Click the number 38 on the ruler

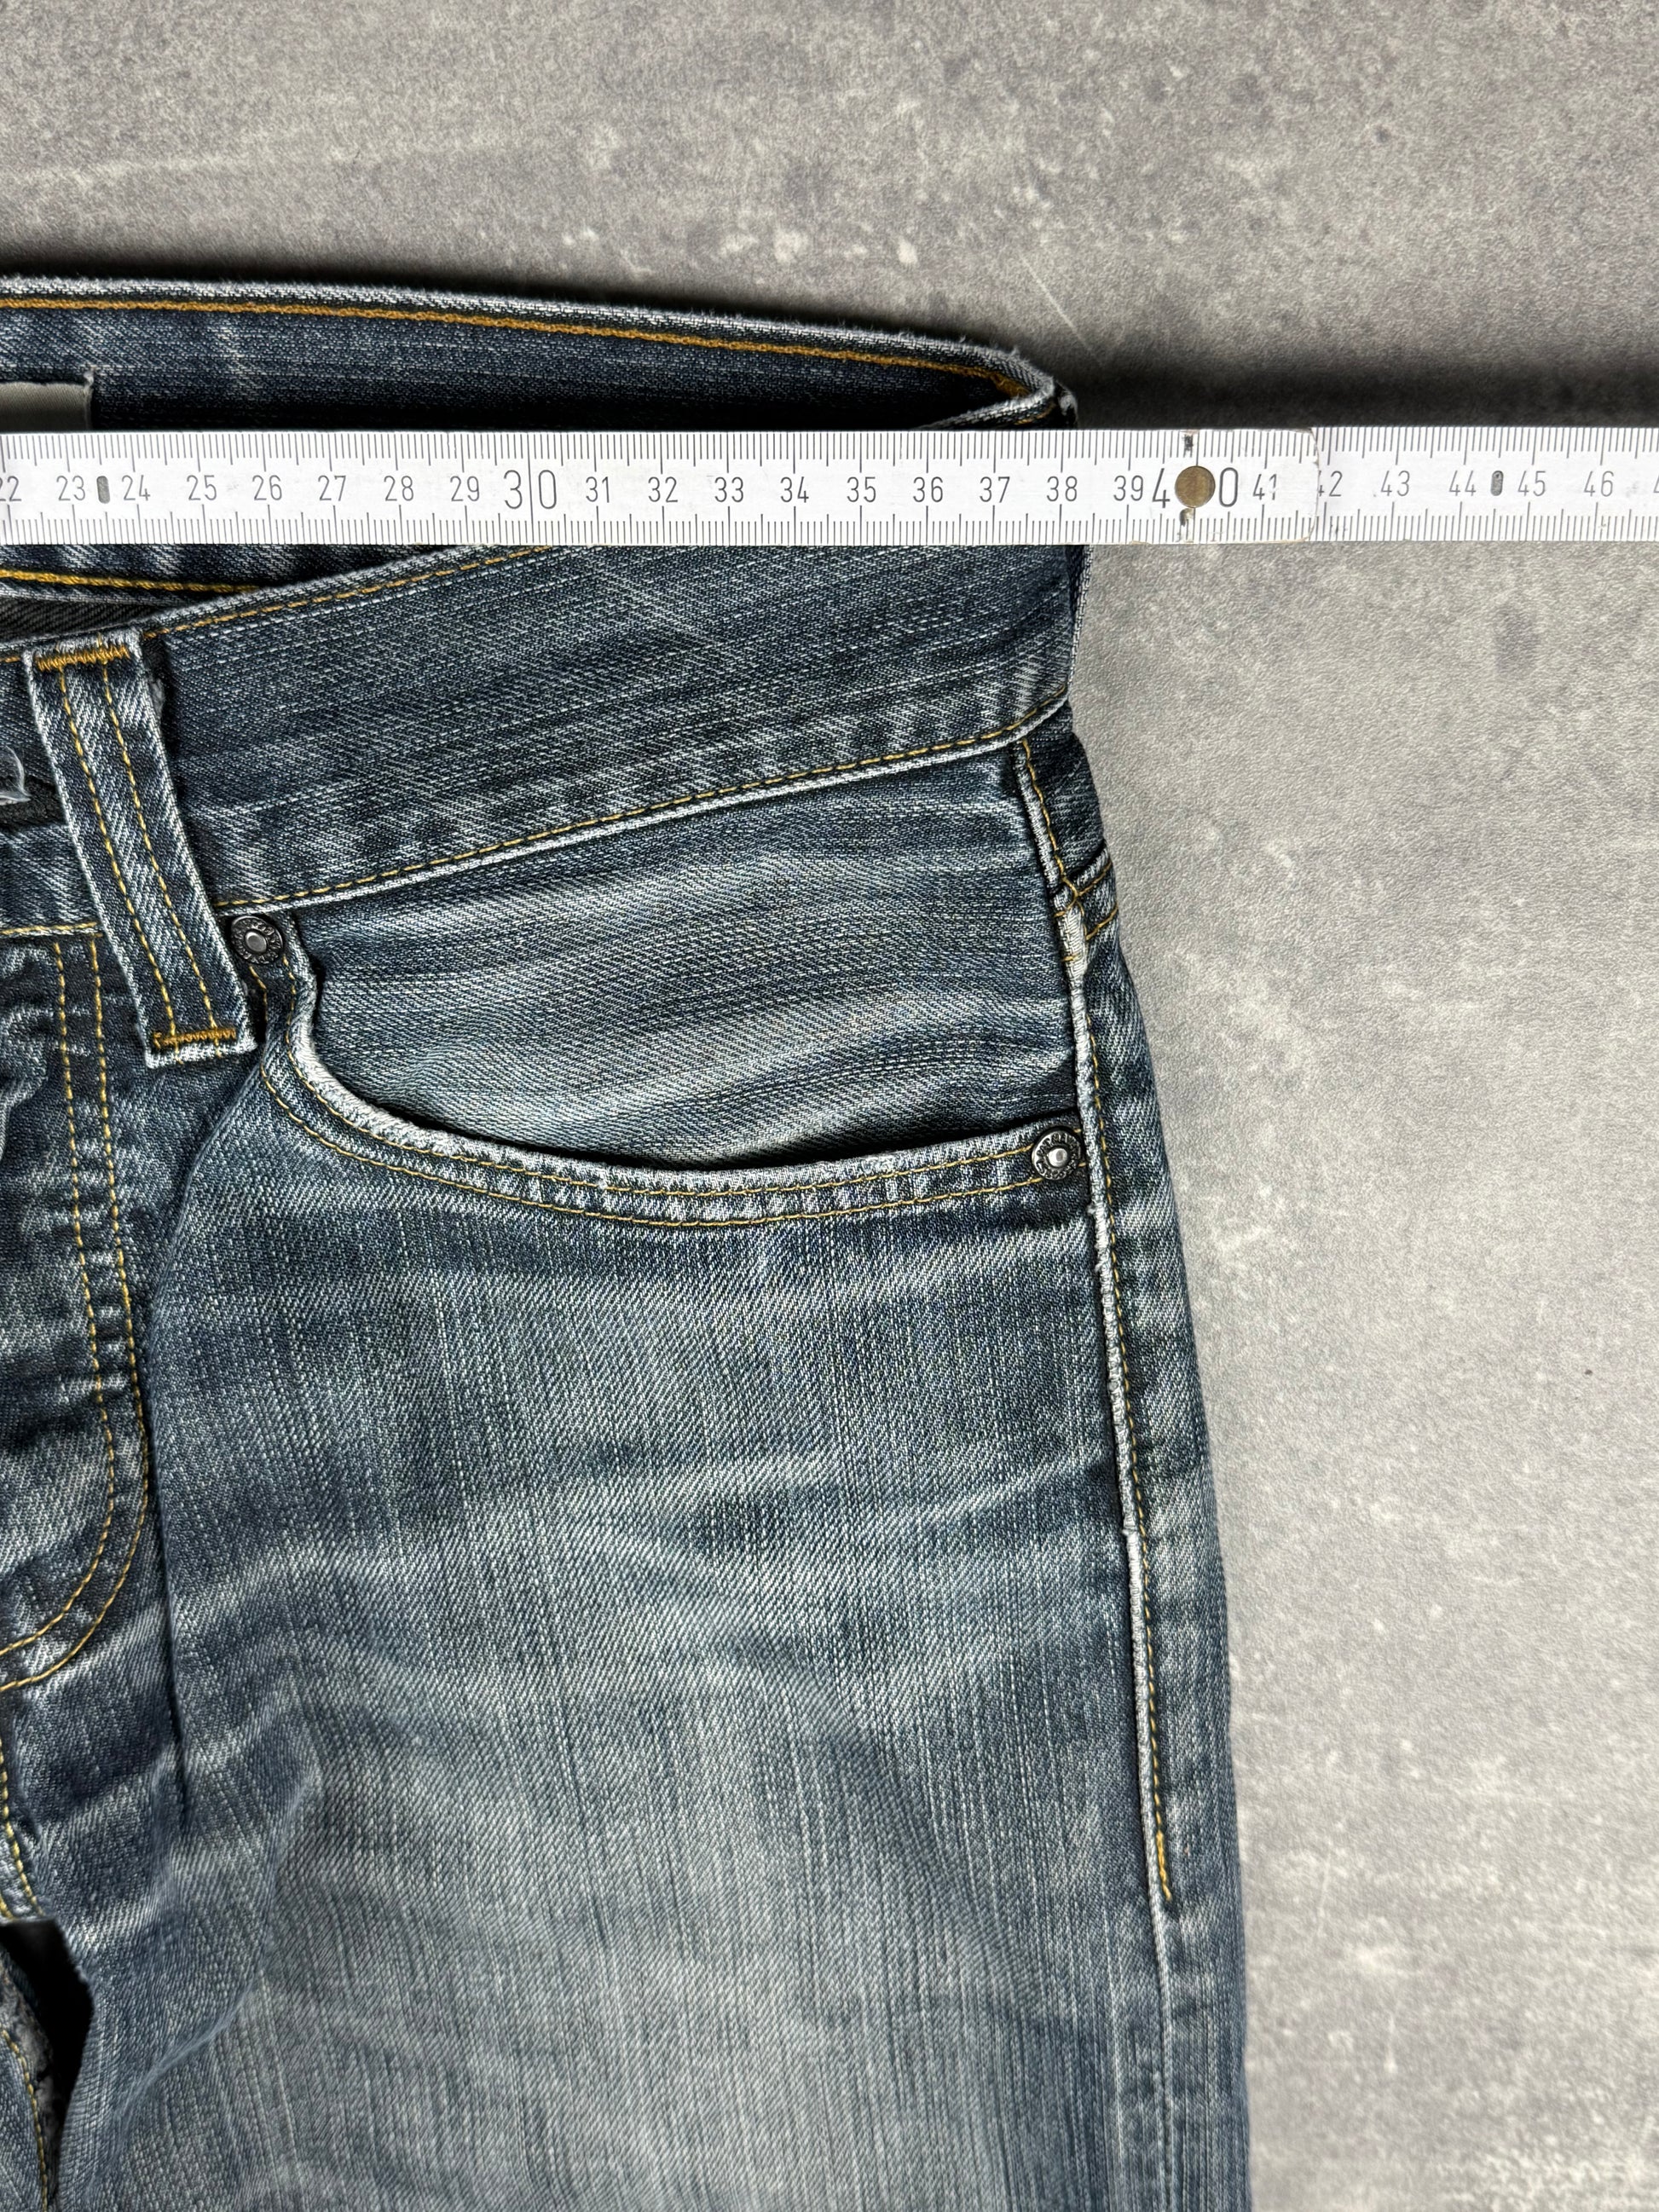point(1061,489)
